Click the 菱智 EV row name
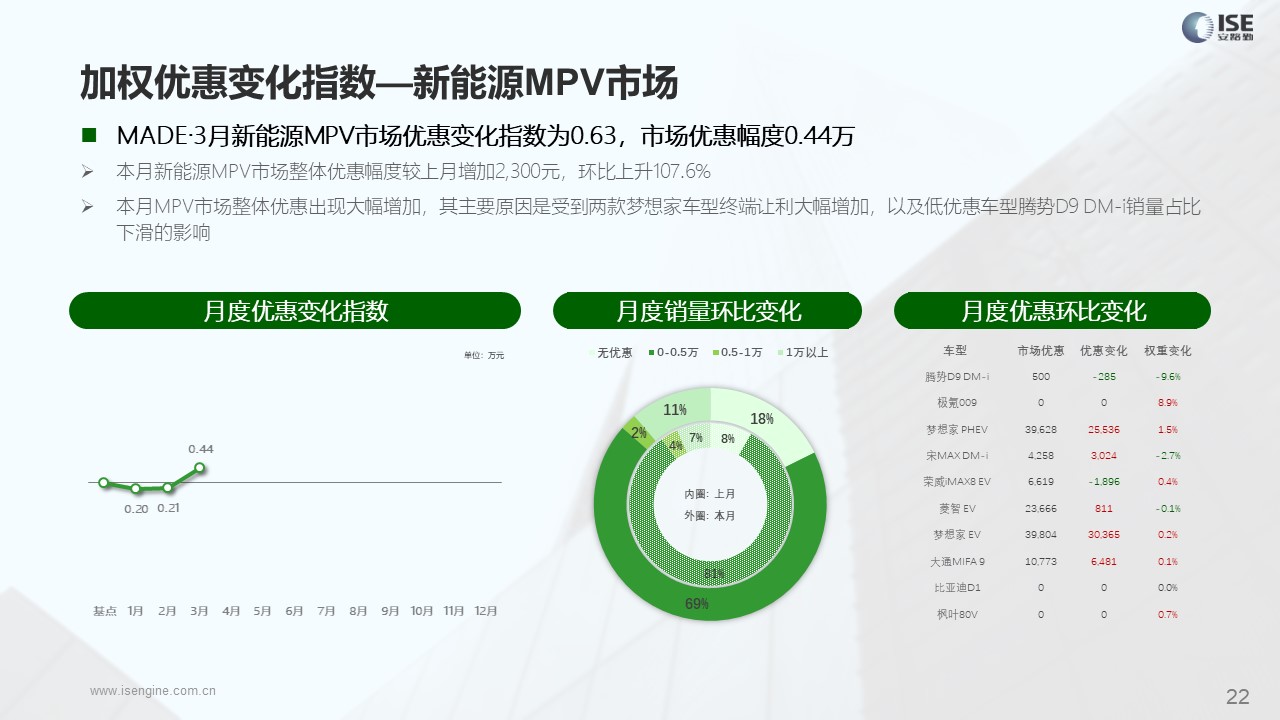This screenshot has width=1280, height=720. [x=957, y=508]
